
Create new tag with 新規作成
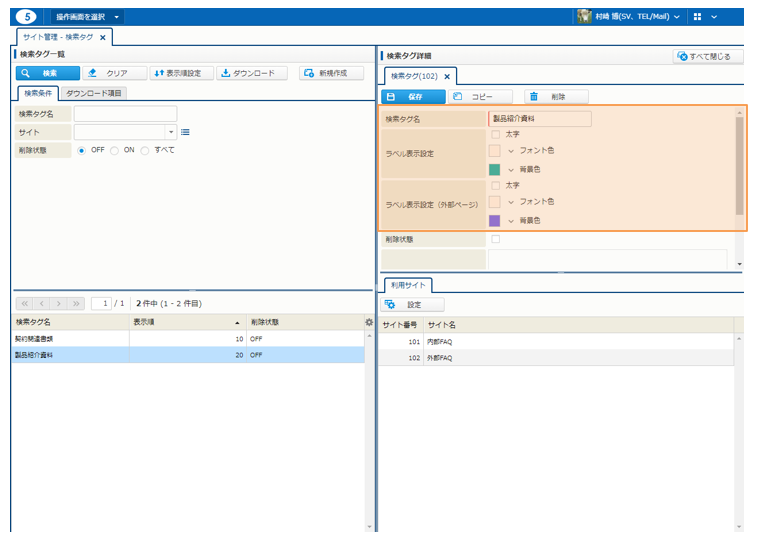click(331, 73)
